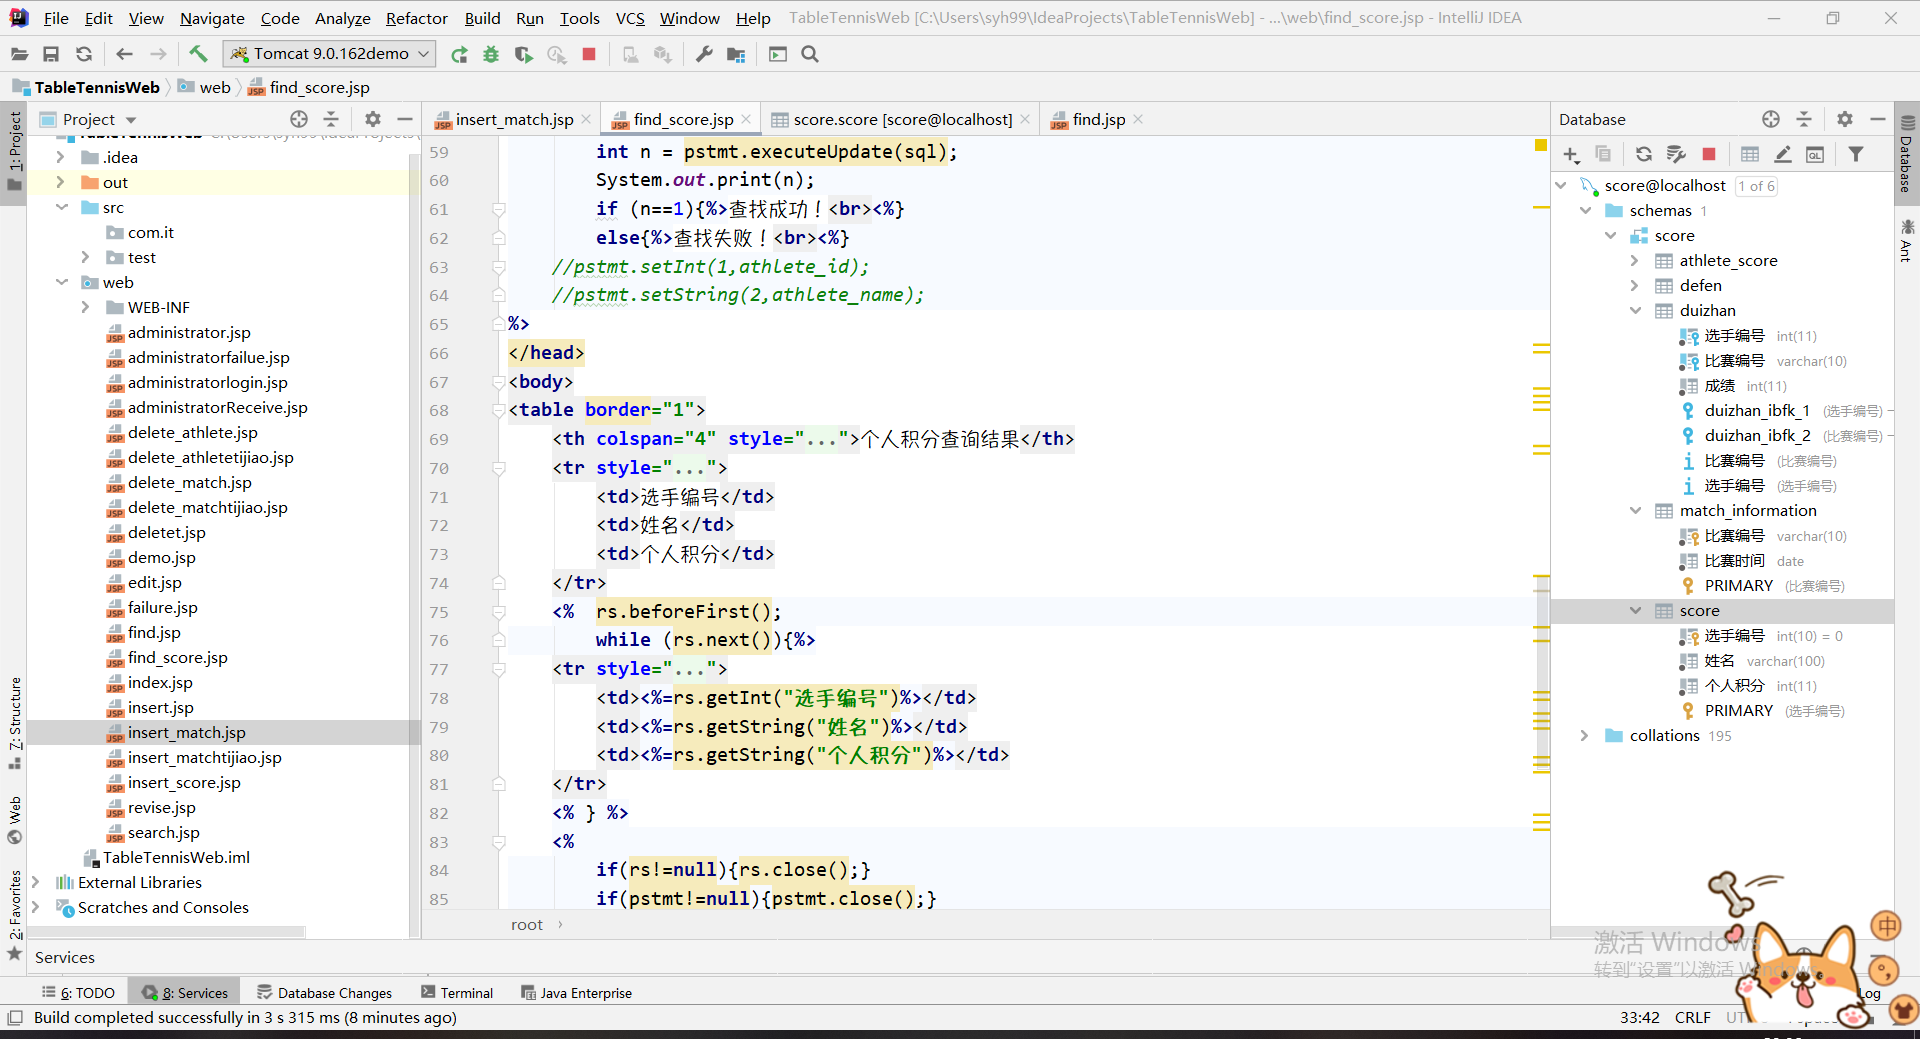1920x1039 pixels.
Task: Open the VCS menu
Action: [x=630, y=18]
